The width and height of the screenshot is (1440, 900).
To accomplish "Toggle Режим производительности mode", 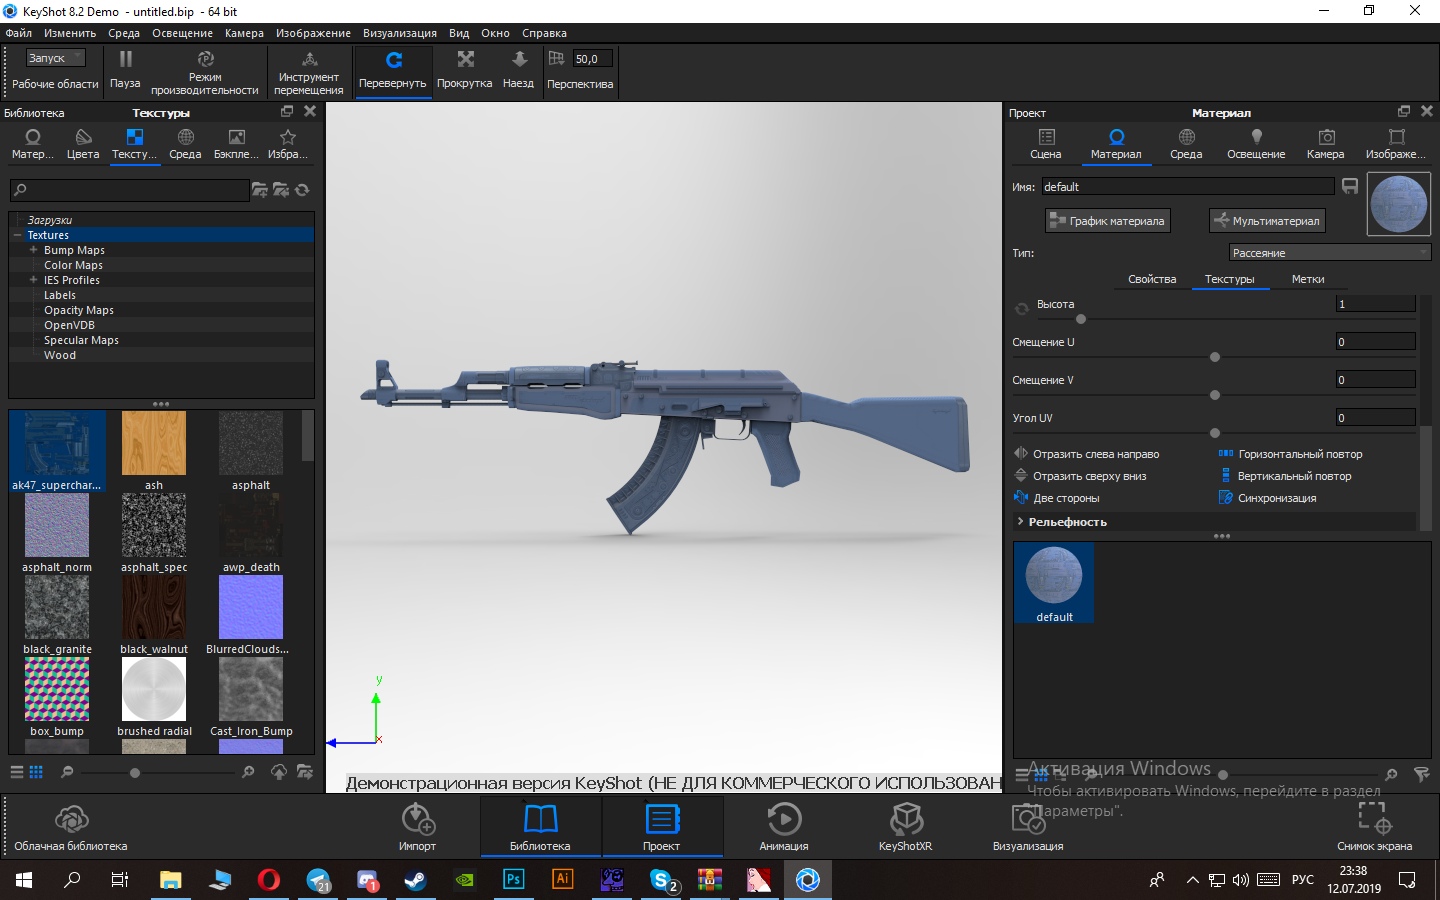I will pos(205,72).
